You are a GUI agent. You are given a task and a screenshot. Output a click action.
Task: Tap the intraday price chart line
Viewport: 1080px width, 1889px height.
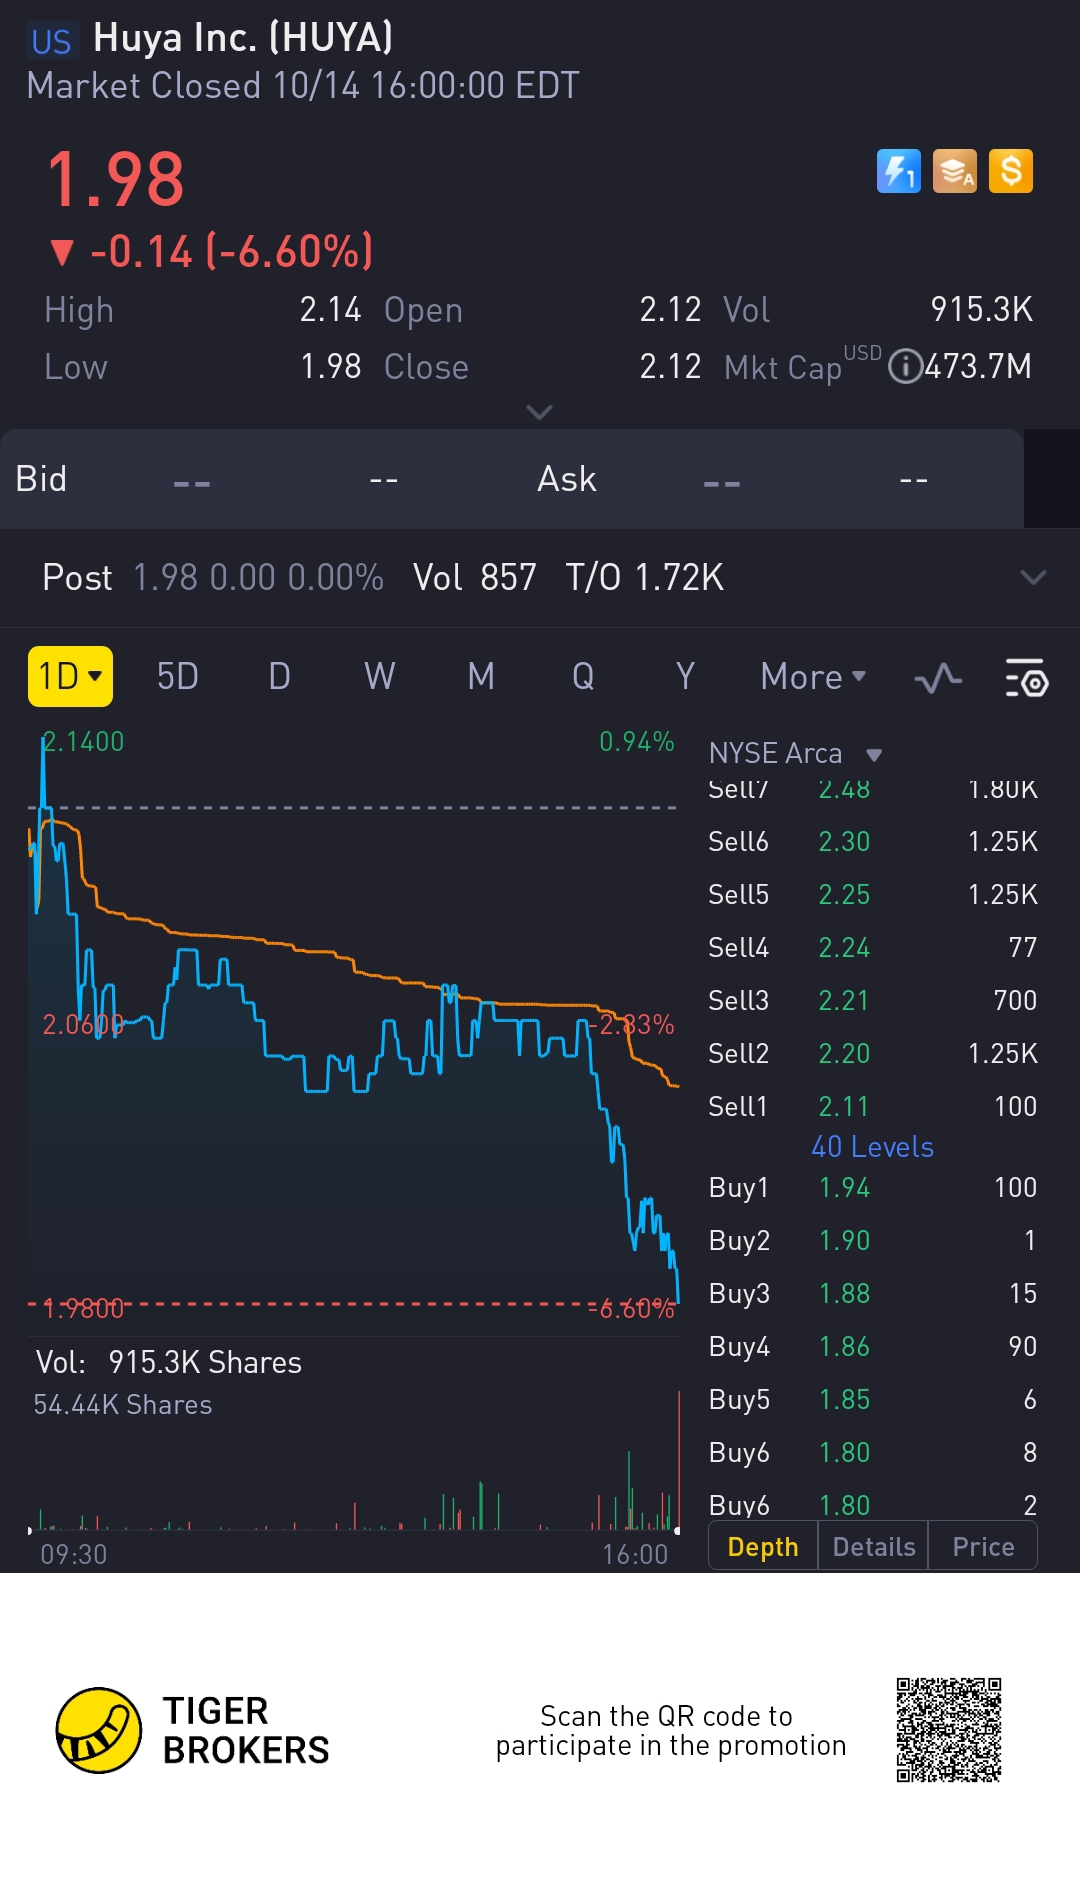[354, 1020]
